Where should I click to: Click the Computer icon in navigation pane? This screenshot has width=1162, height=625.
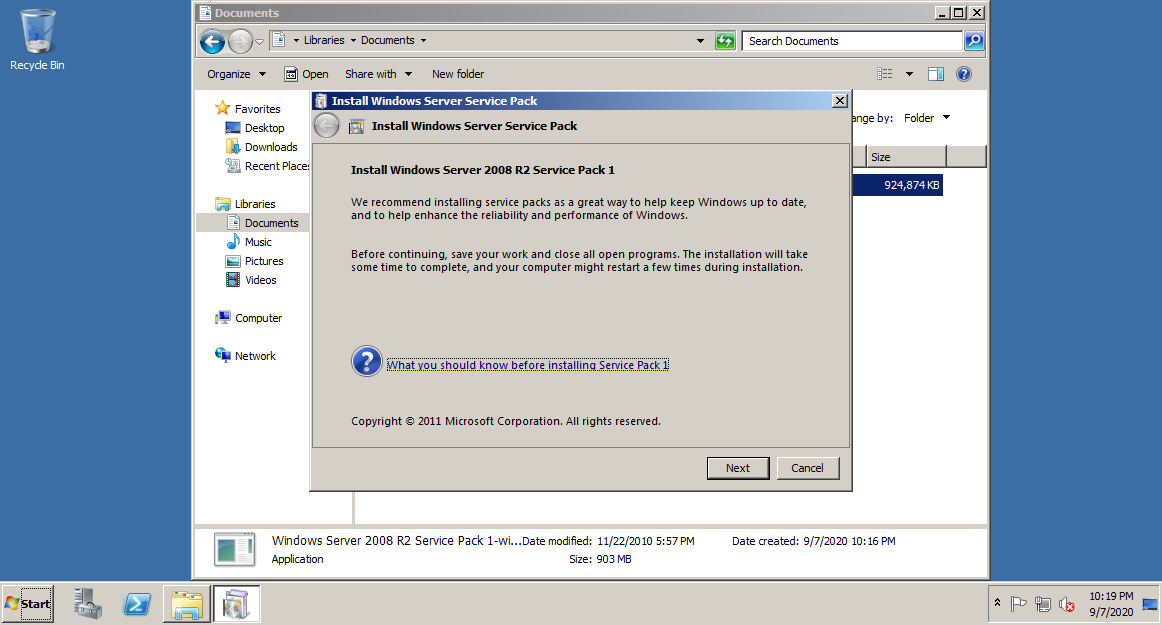coord(222,317)
